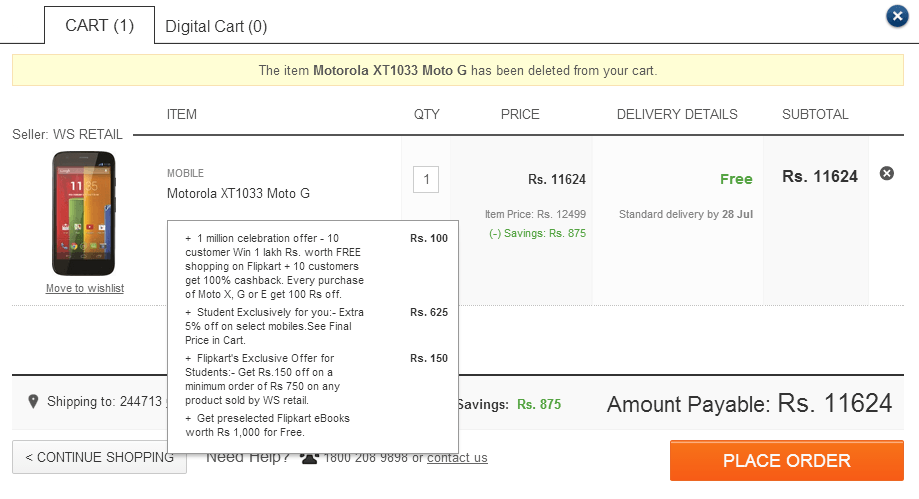Remove Moto G item using gray X icon
919x499 pixels.
(x=887, y=173)
